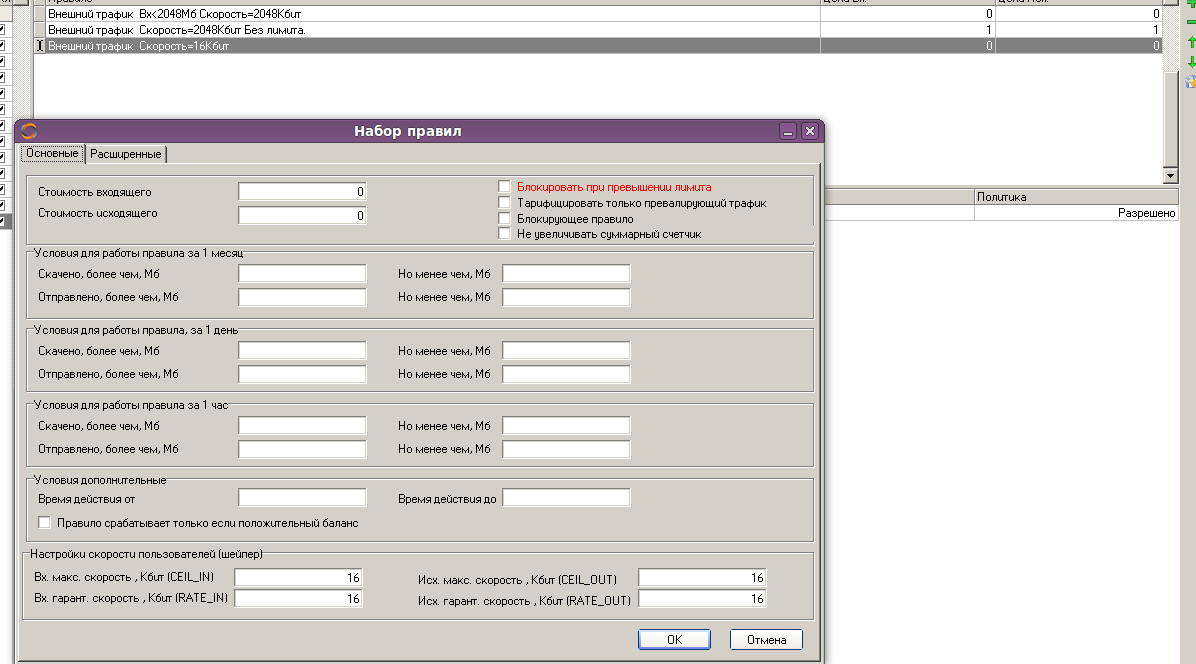Toggle the Блокирующее правило checkbox

[505, 218]
